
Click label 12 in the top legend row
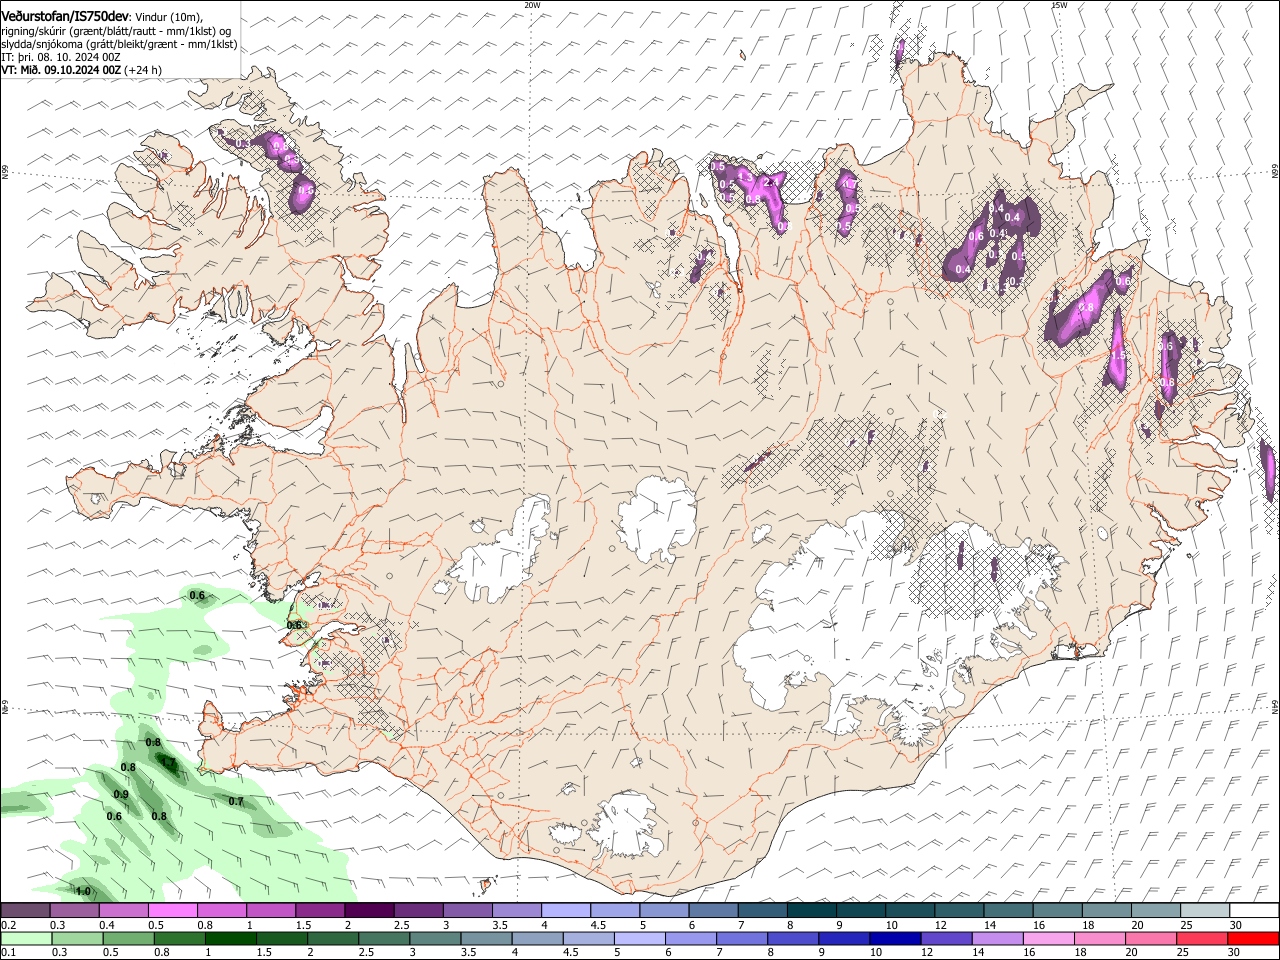click(x=940, y=925)
